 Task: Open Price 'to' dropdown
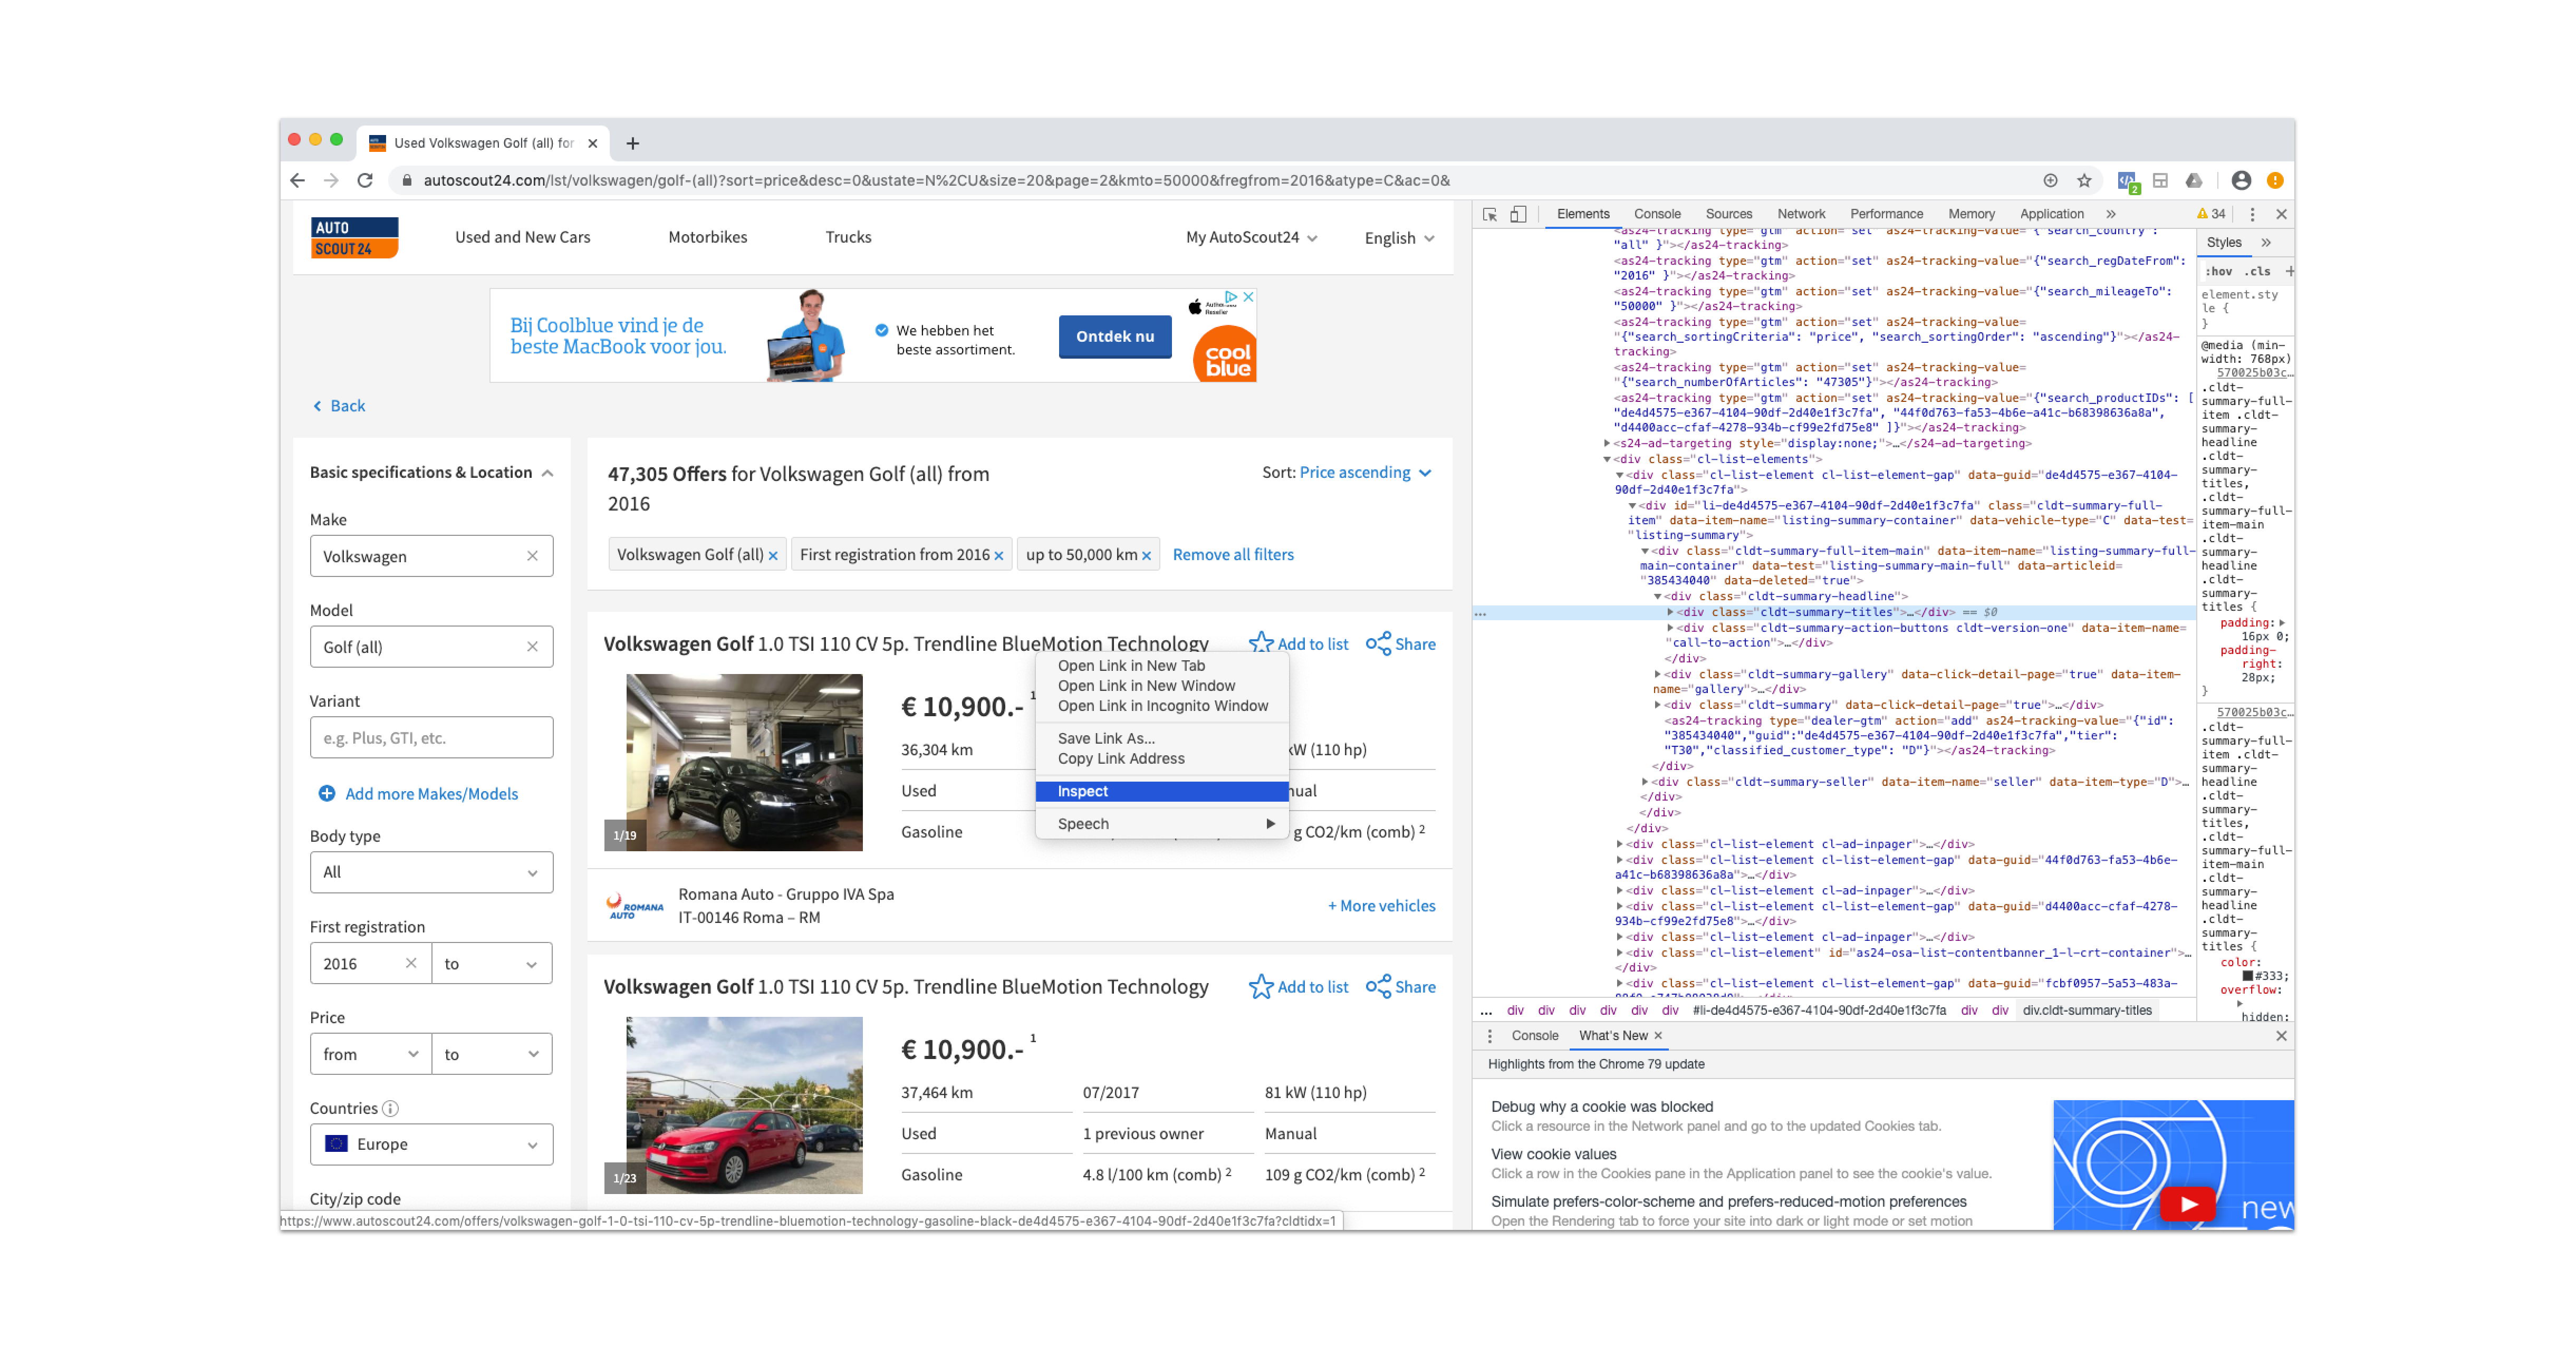(x=491, y=1054)
